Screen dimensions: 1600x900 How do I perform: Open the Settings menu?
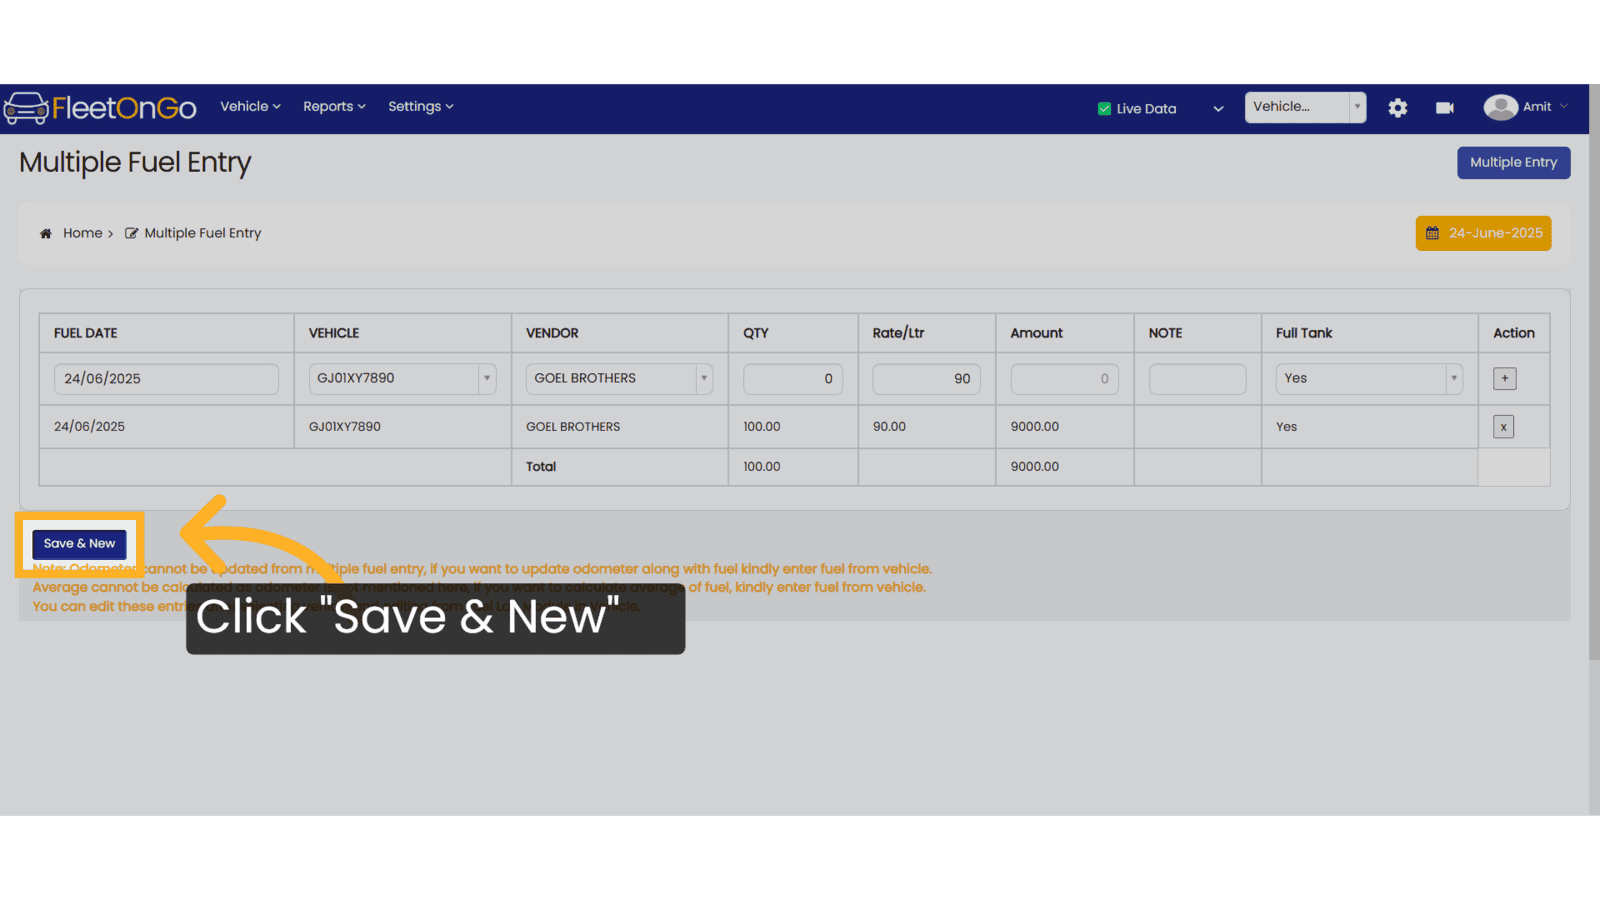tap(421, 106)
